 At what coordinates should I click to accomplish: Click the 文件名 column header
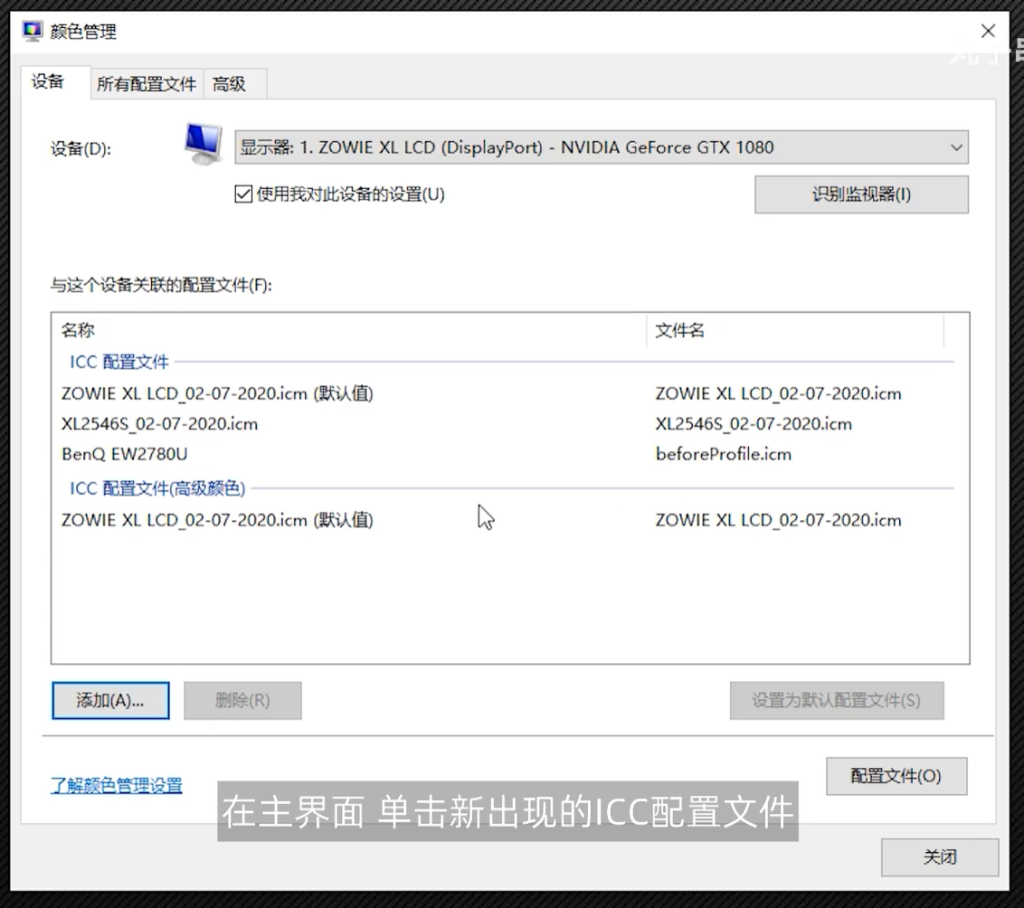point(680,330)
